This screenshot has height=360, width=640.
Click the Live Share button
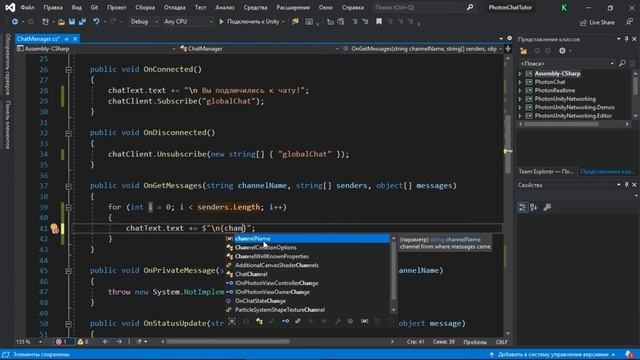pos(597,22)
